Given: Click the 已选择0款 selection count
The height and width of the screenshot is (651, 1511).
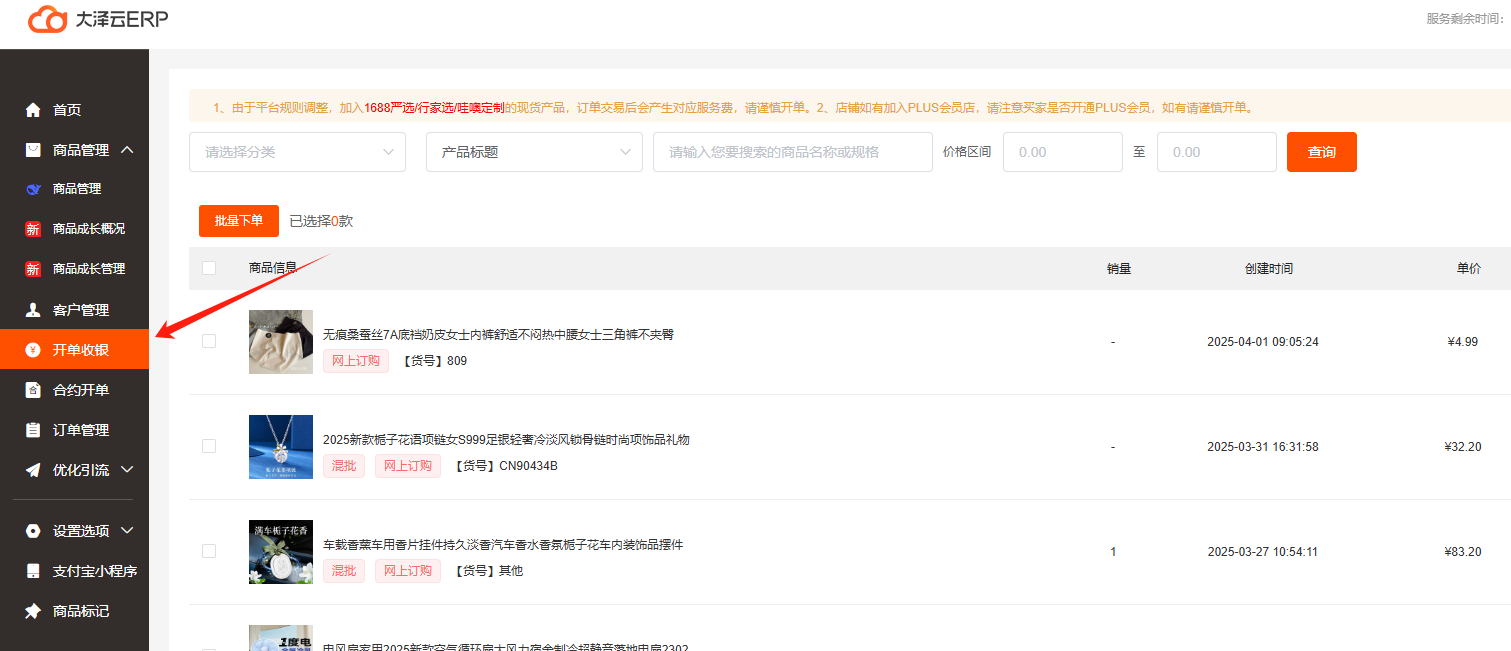Looking at the screenshot, I should pyautogui.click(x=321, y=221).
